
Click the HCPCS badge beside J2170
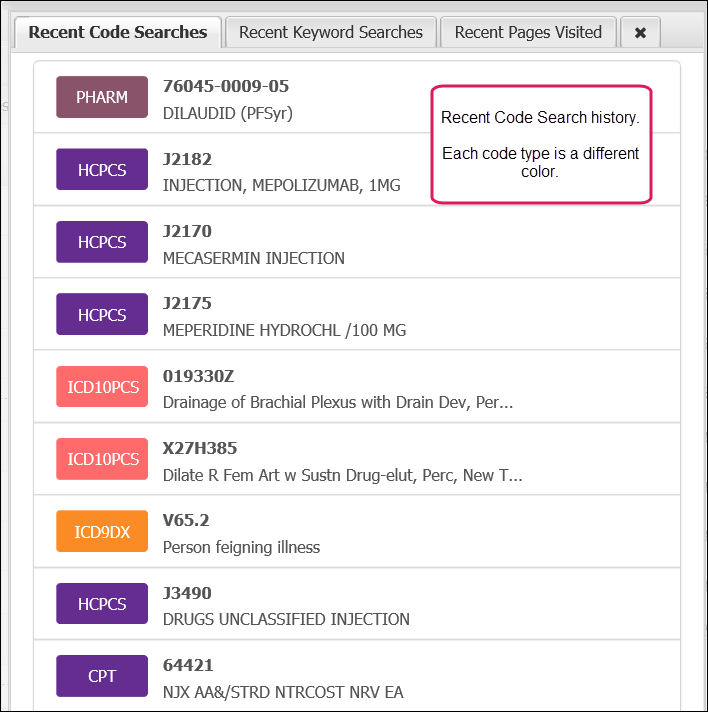(x=102, y=242)
